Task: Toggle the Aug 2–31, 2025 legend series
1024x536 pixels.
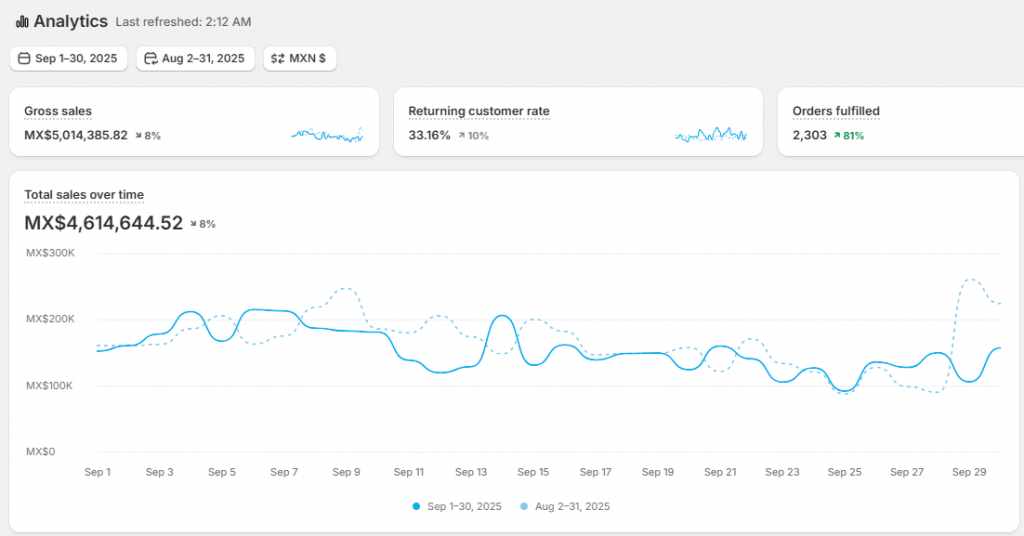Action: (x=565, y=507)
